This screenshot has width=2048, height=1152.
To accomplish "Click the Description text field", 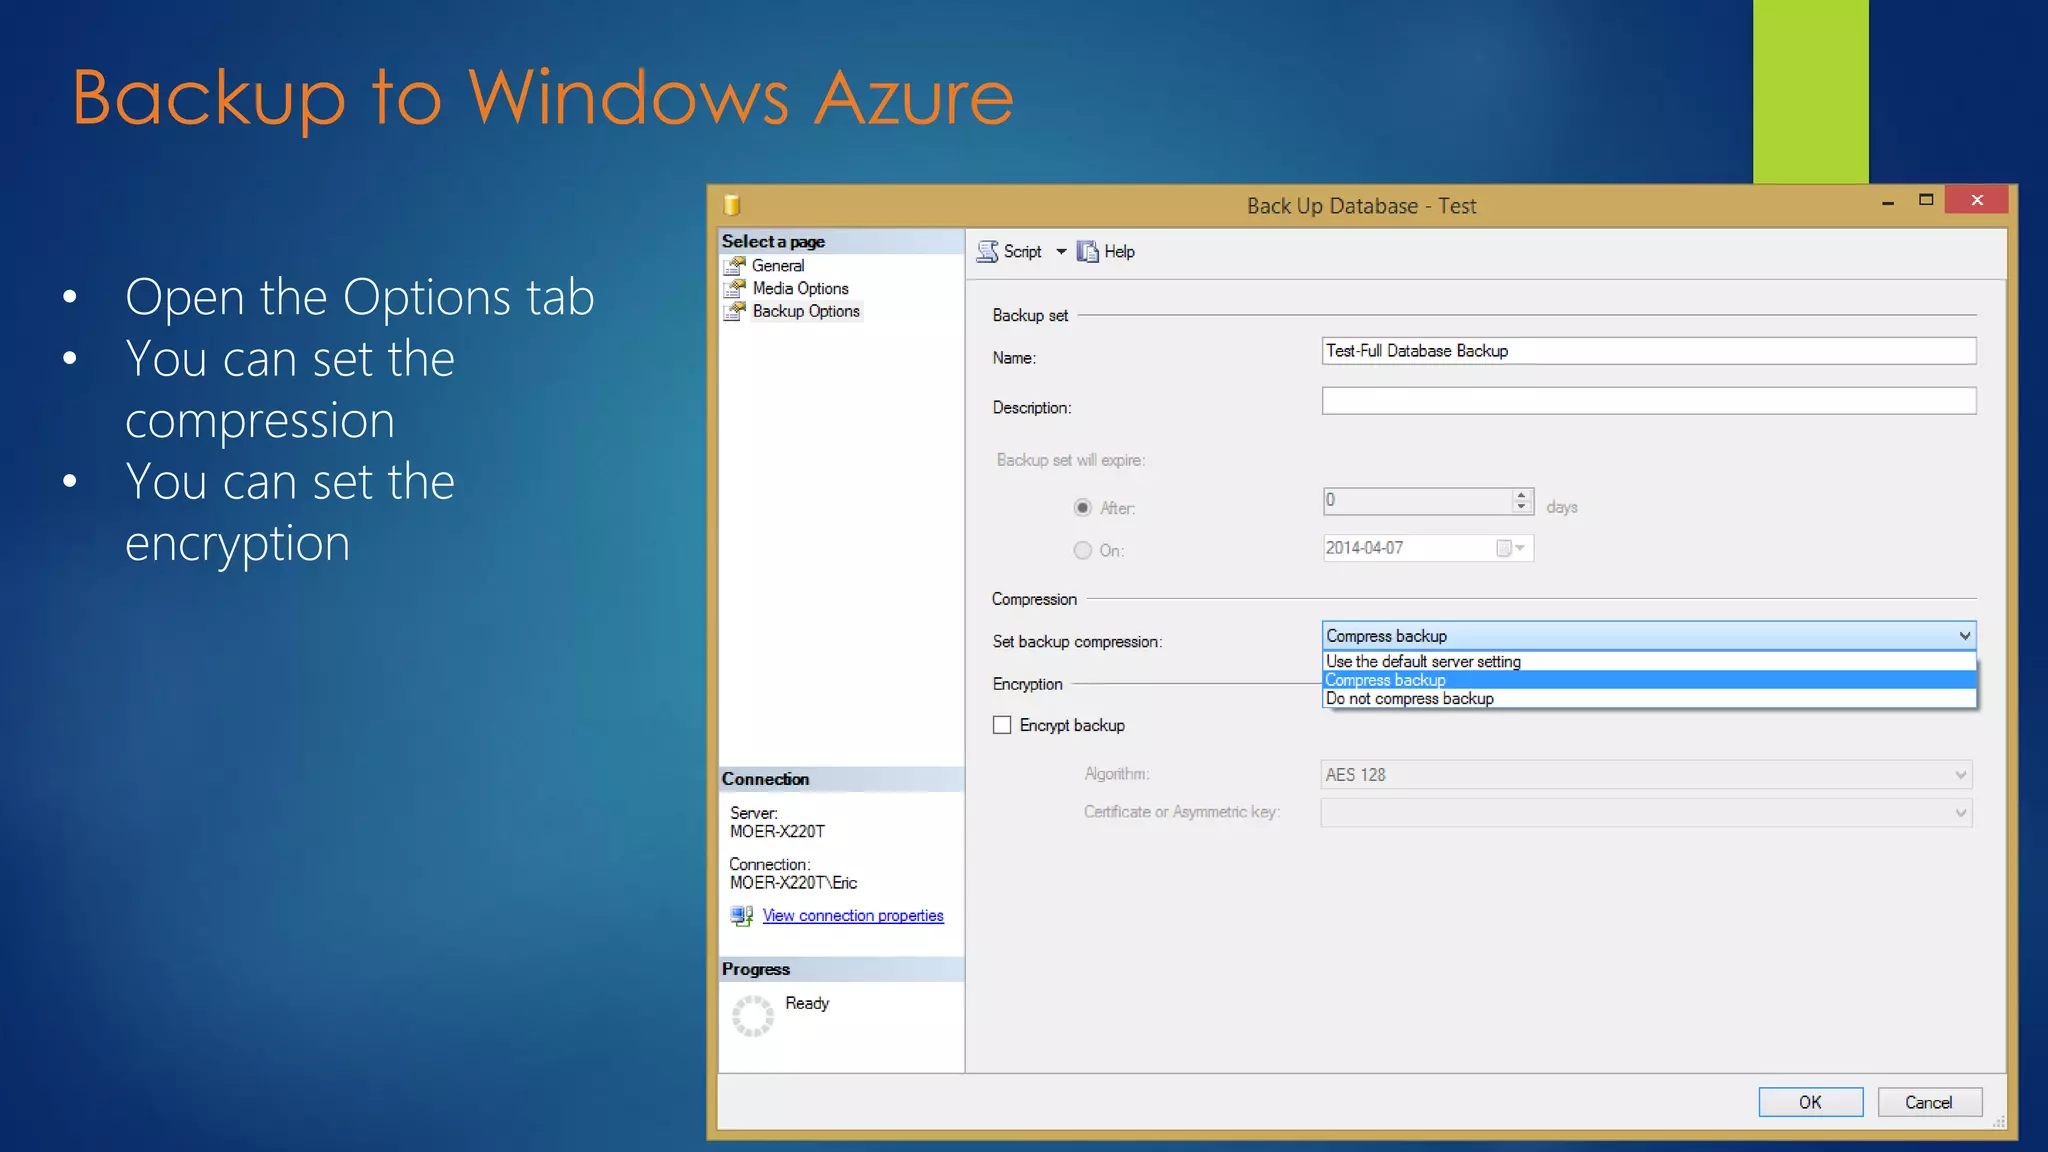I will pos(1649,401).
